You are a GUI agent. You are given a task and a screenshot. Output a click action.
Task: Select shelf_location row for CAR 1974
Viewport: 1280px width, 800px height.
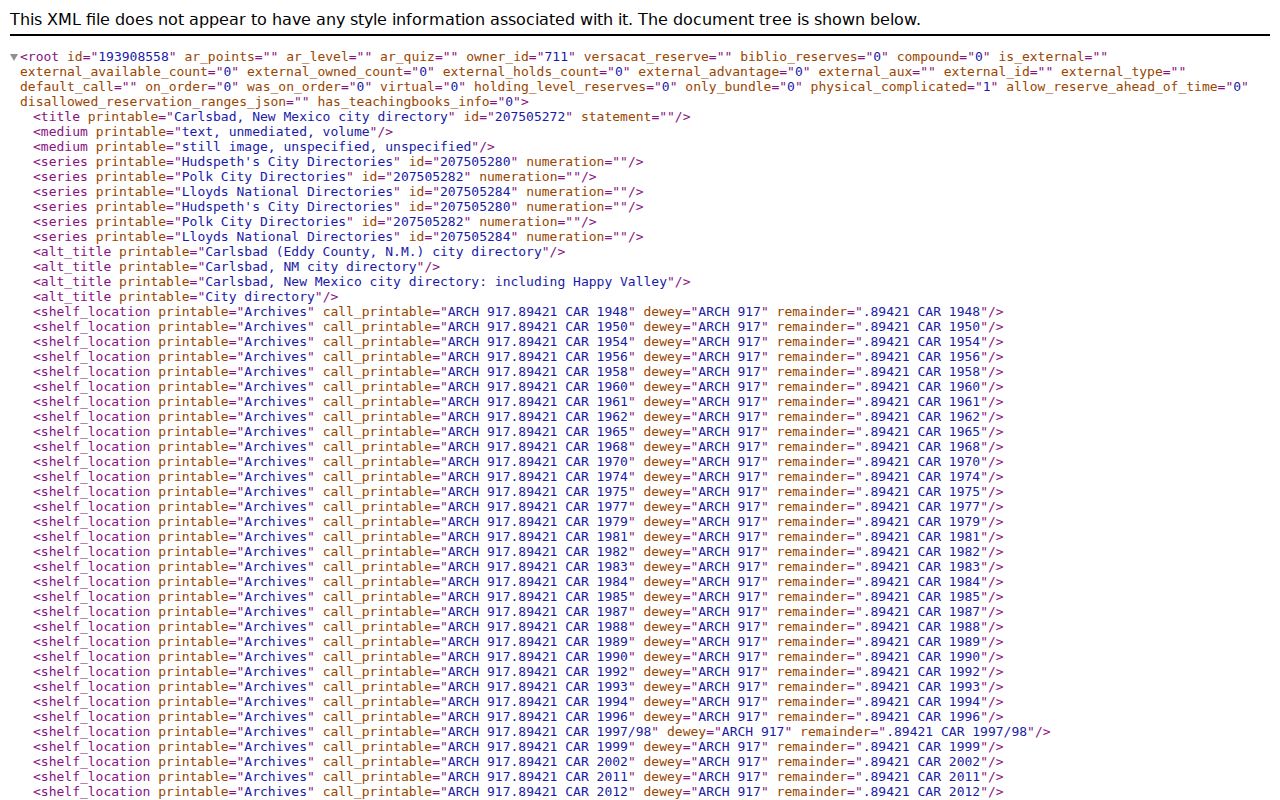click(518, 477)
